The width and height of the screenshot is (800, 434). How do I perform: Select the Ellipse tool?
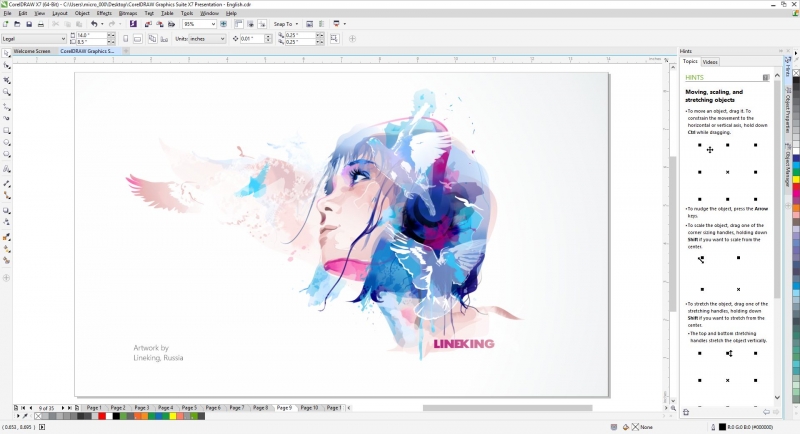7,143
